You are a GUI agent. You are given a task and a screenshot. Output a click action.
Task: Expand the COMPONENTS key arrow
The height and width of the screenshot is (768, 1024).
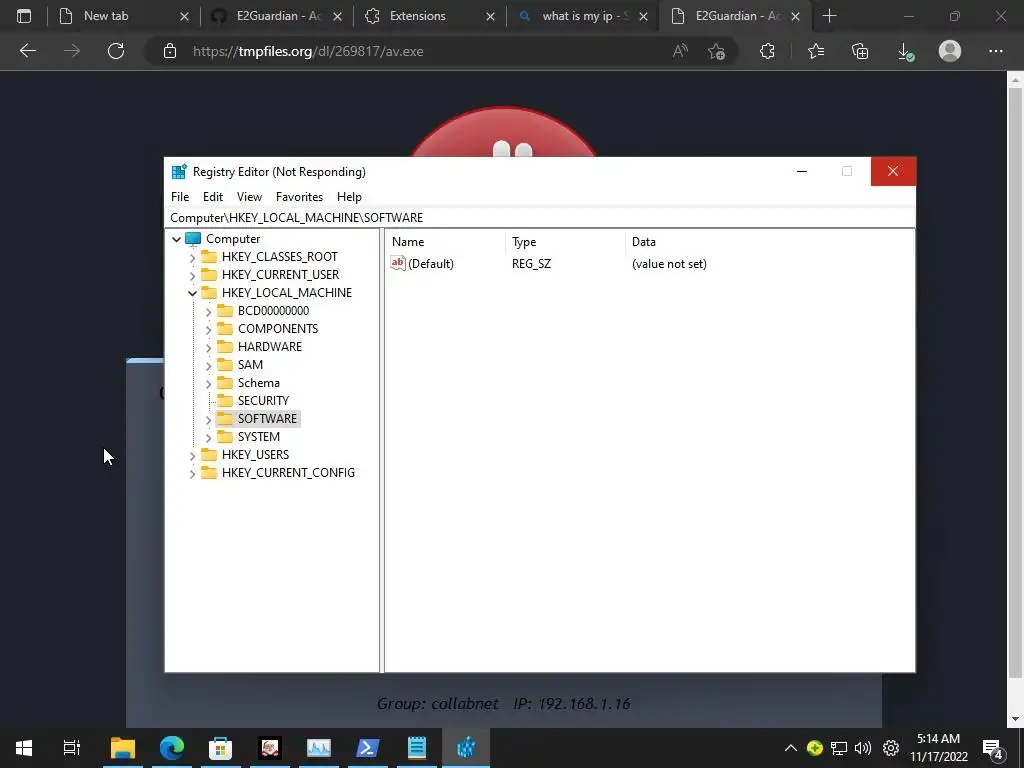208,330
